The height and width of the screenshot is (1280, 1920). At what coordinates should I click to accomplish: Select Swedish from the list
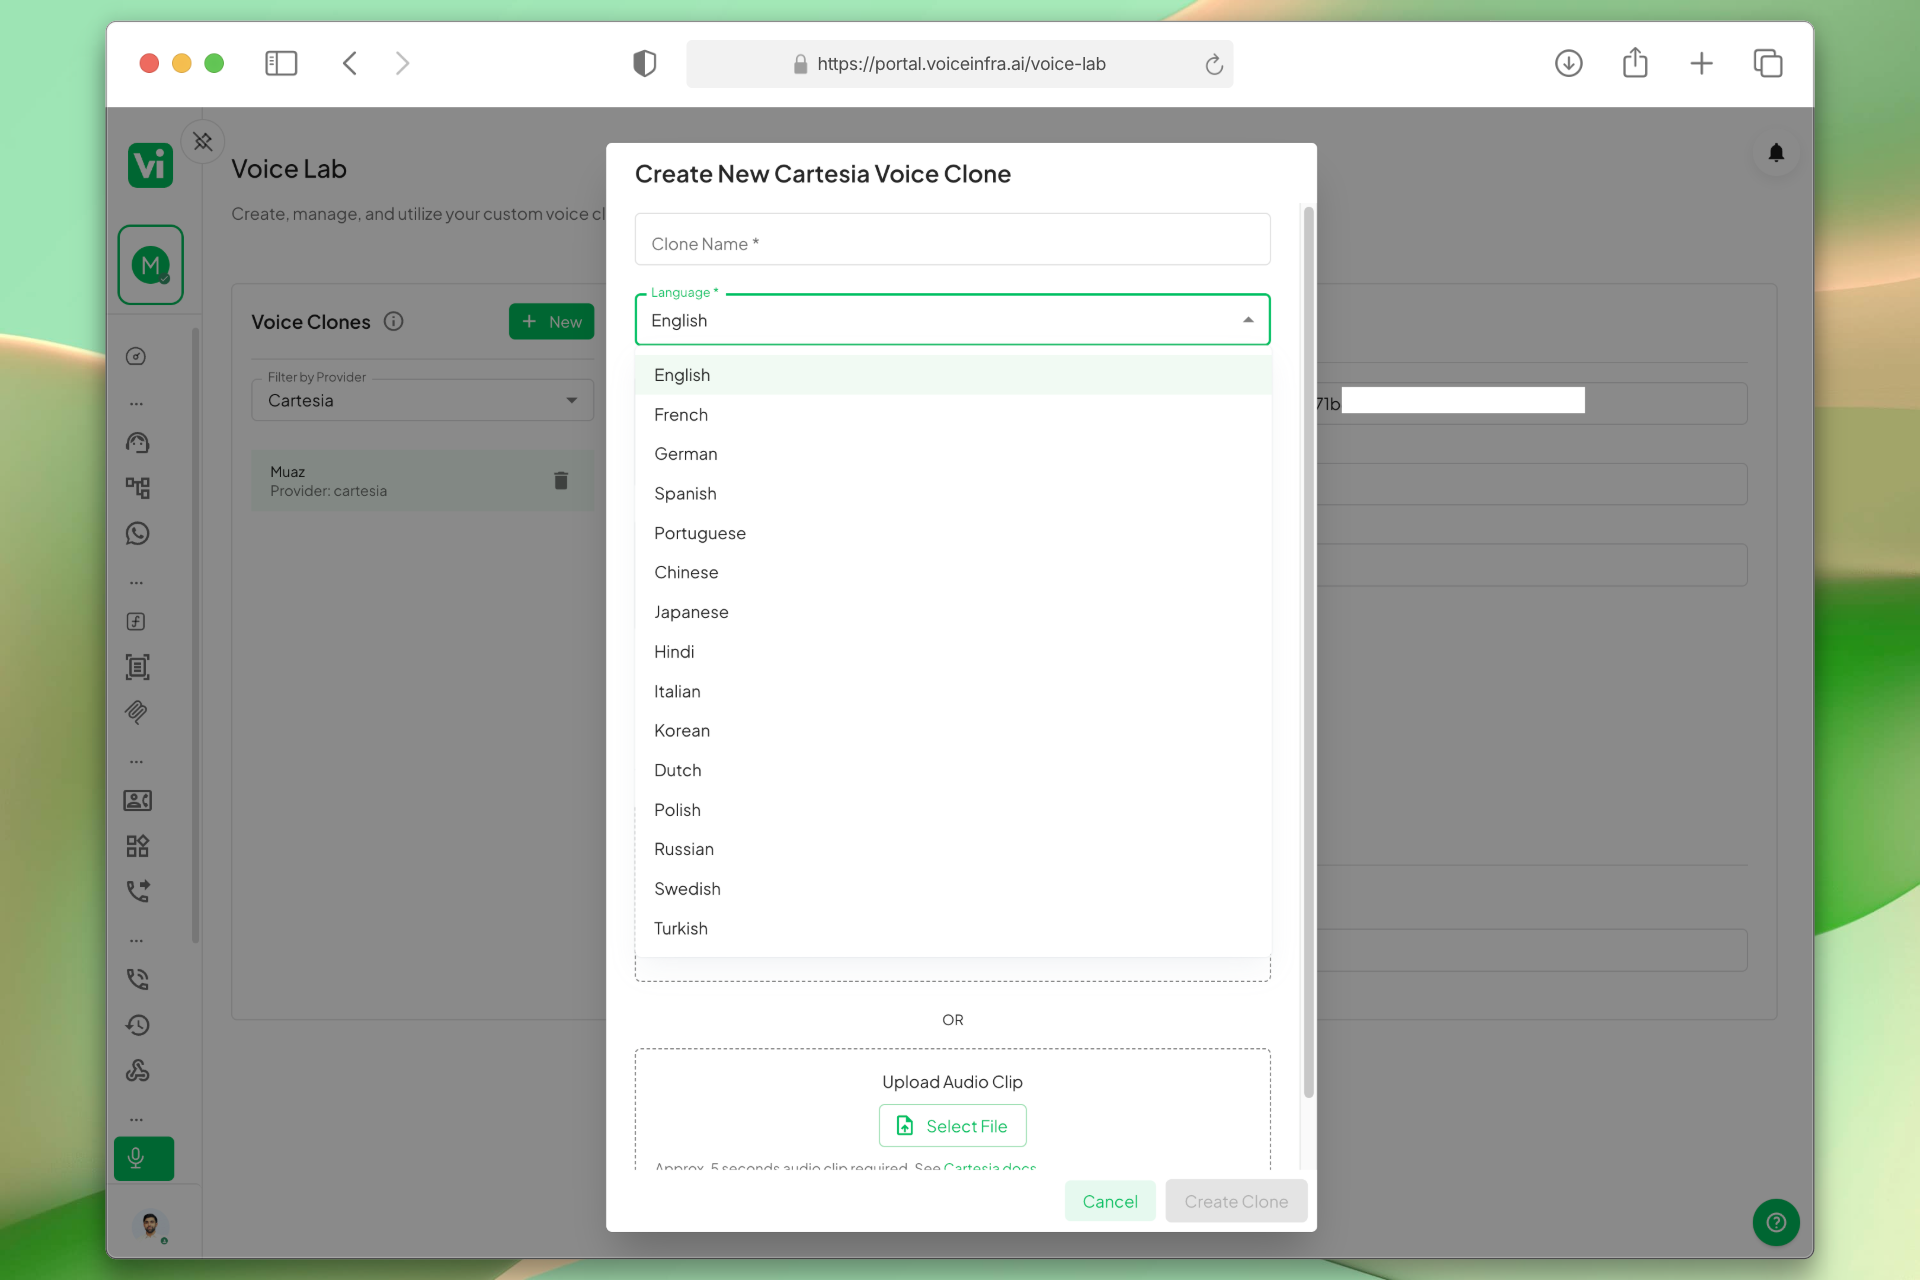click(953, 888)
